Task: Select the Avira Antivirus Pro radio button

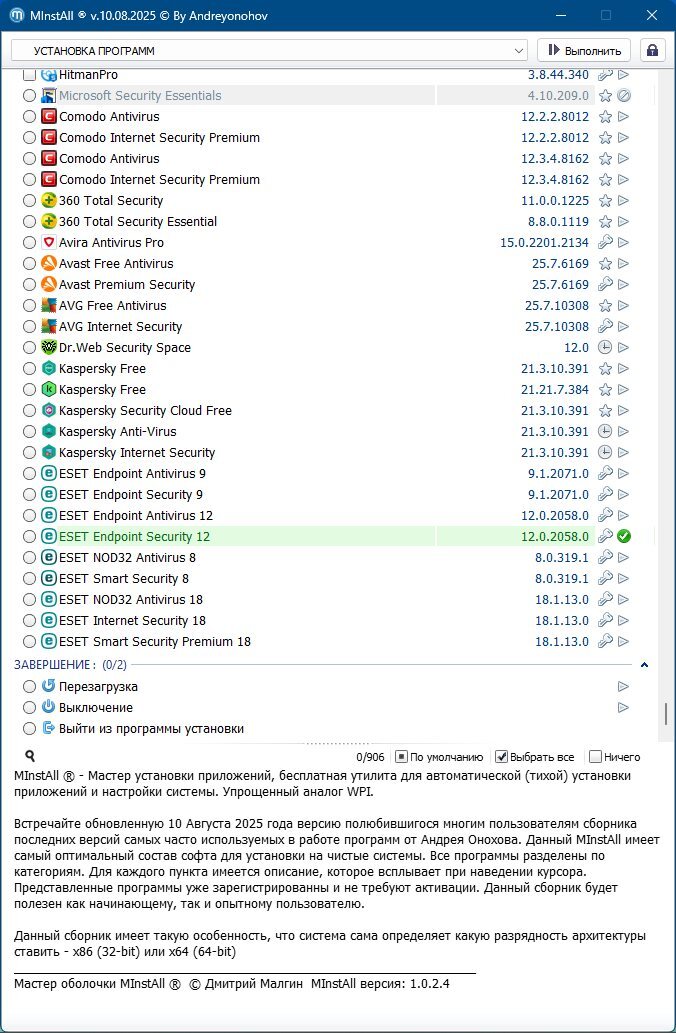Action: pos(29,242)
